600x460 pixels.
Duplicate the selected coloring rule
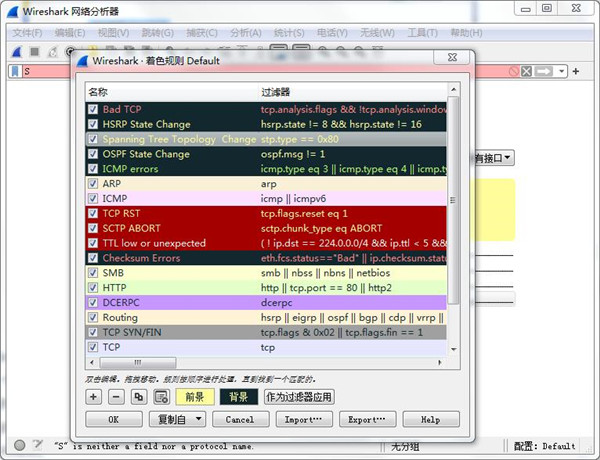(139, 397)
